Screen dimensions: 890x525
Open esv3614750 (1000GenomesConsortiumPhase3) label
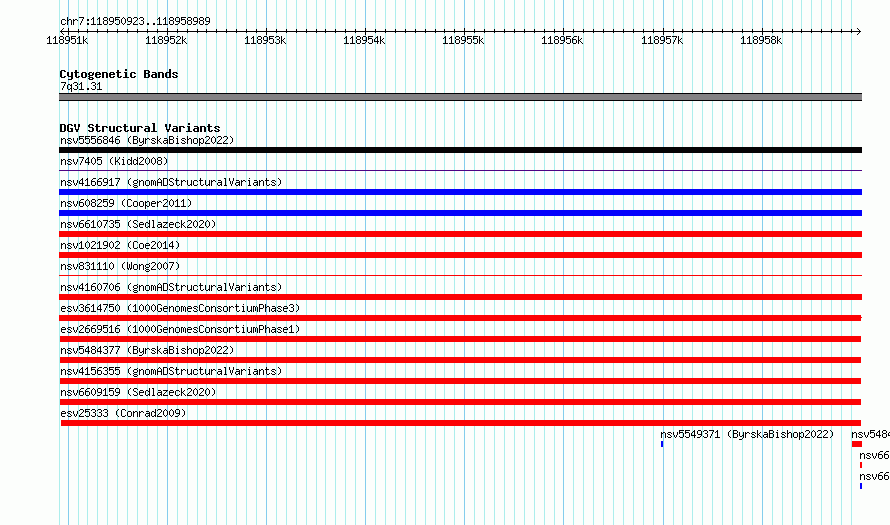click(180, 308)
